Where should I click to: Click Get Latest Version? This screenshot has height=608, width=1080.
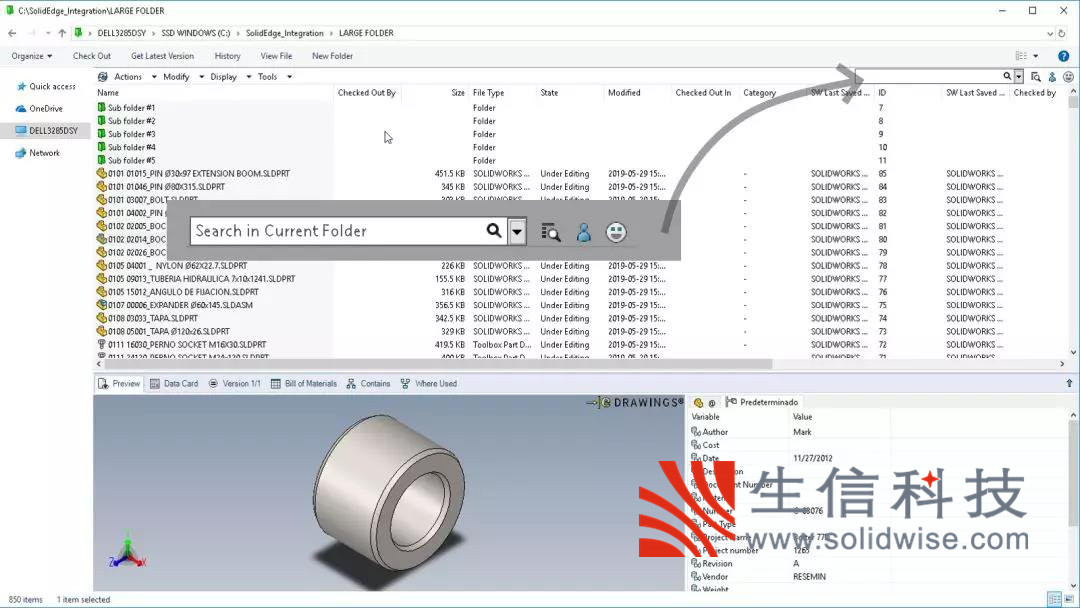click(163, 56)
